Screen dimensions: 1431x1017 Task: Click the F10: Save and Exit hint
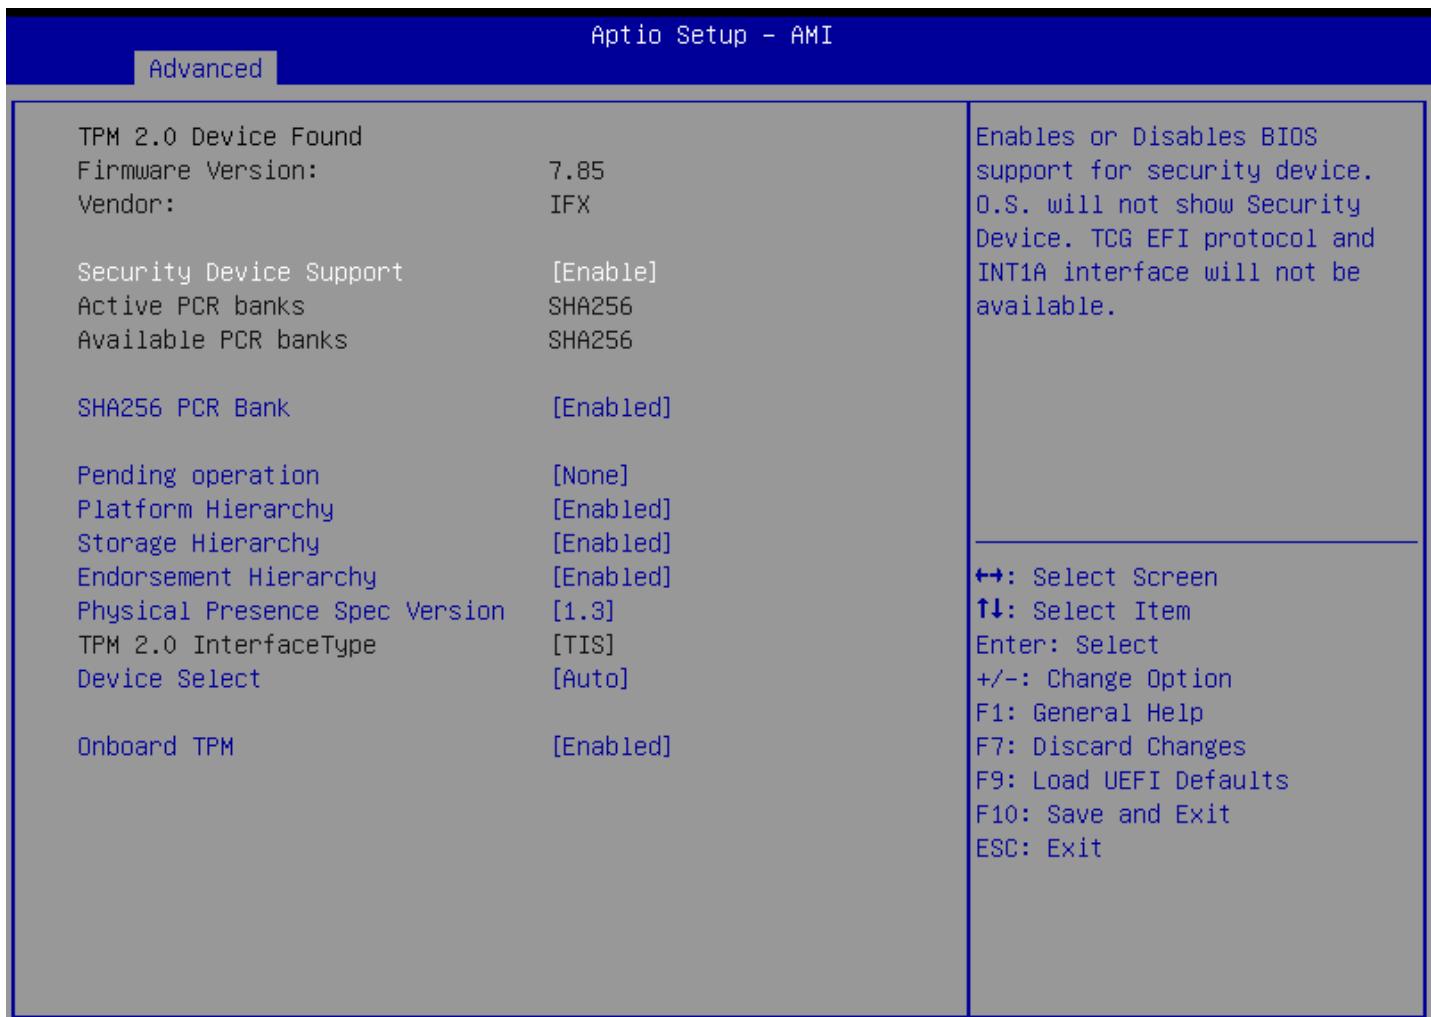pyautogui.click(x=1102, y=814)
